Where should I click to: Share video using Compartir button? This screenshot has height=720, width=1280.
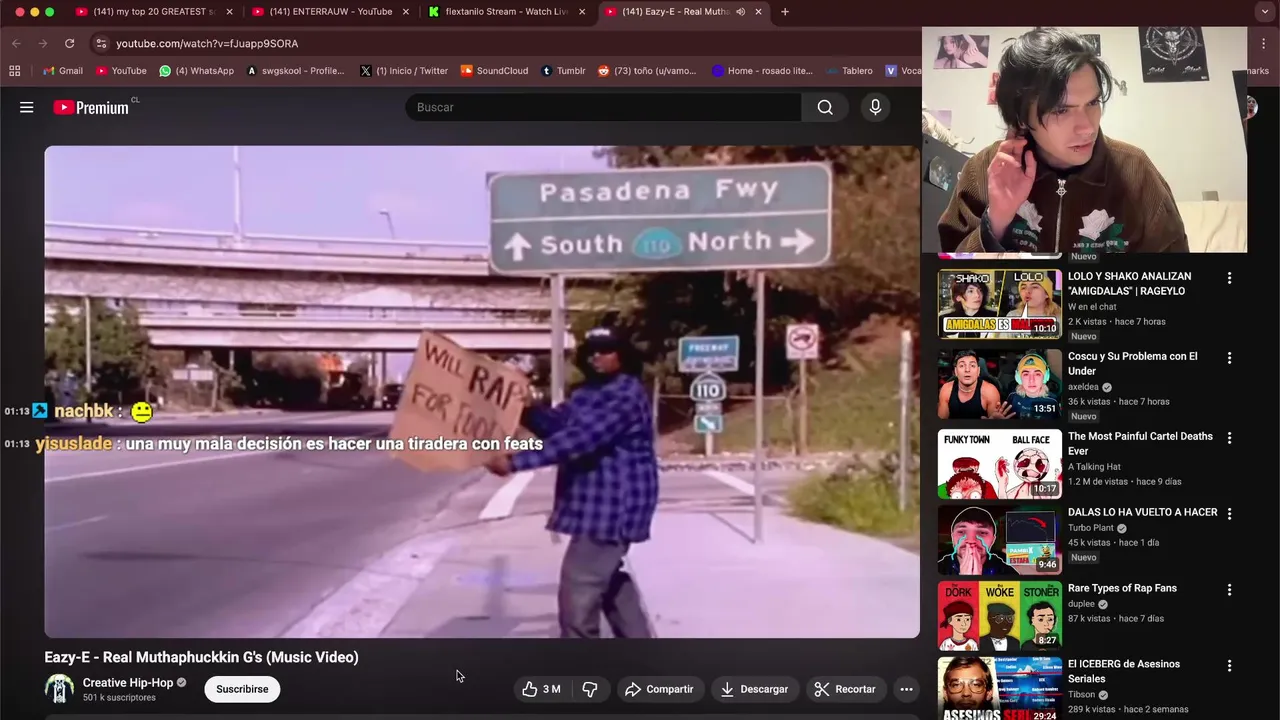pos(659,689)
